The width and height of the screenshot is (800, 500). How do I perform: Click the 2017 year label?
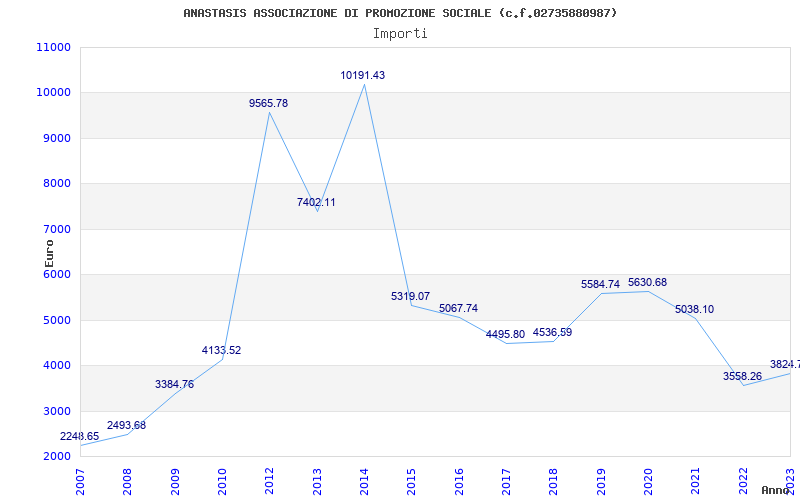[x=506, y=482]
